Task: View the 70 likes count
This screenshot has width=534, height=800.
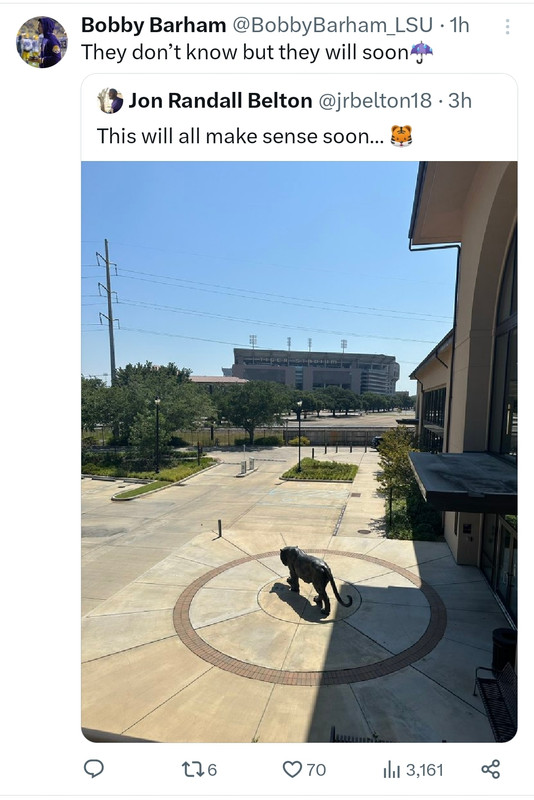Action: (316, 769)
